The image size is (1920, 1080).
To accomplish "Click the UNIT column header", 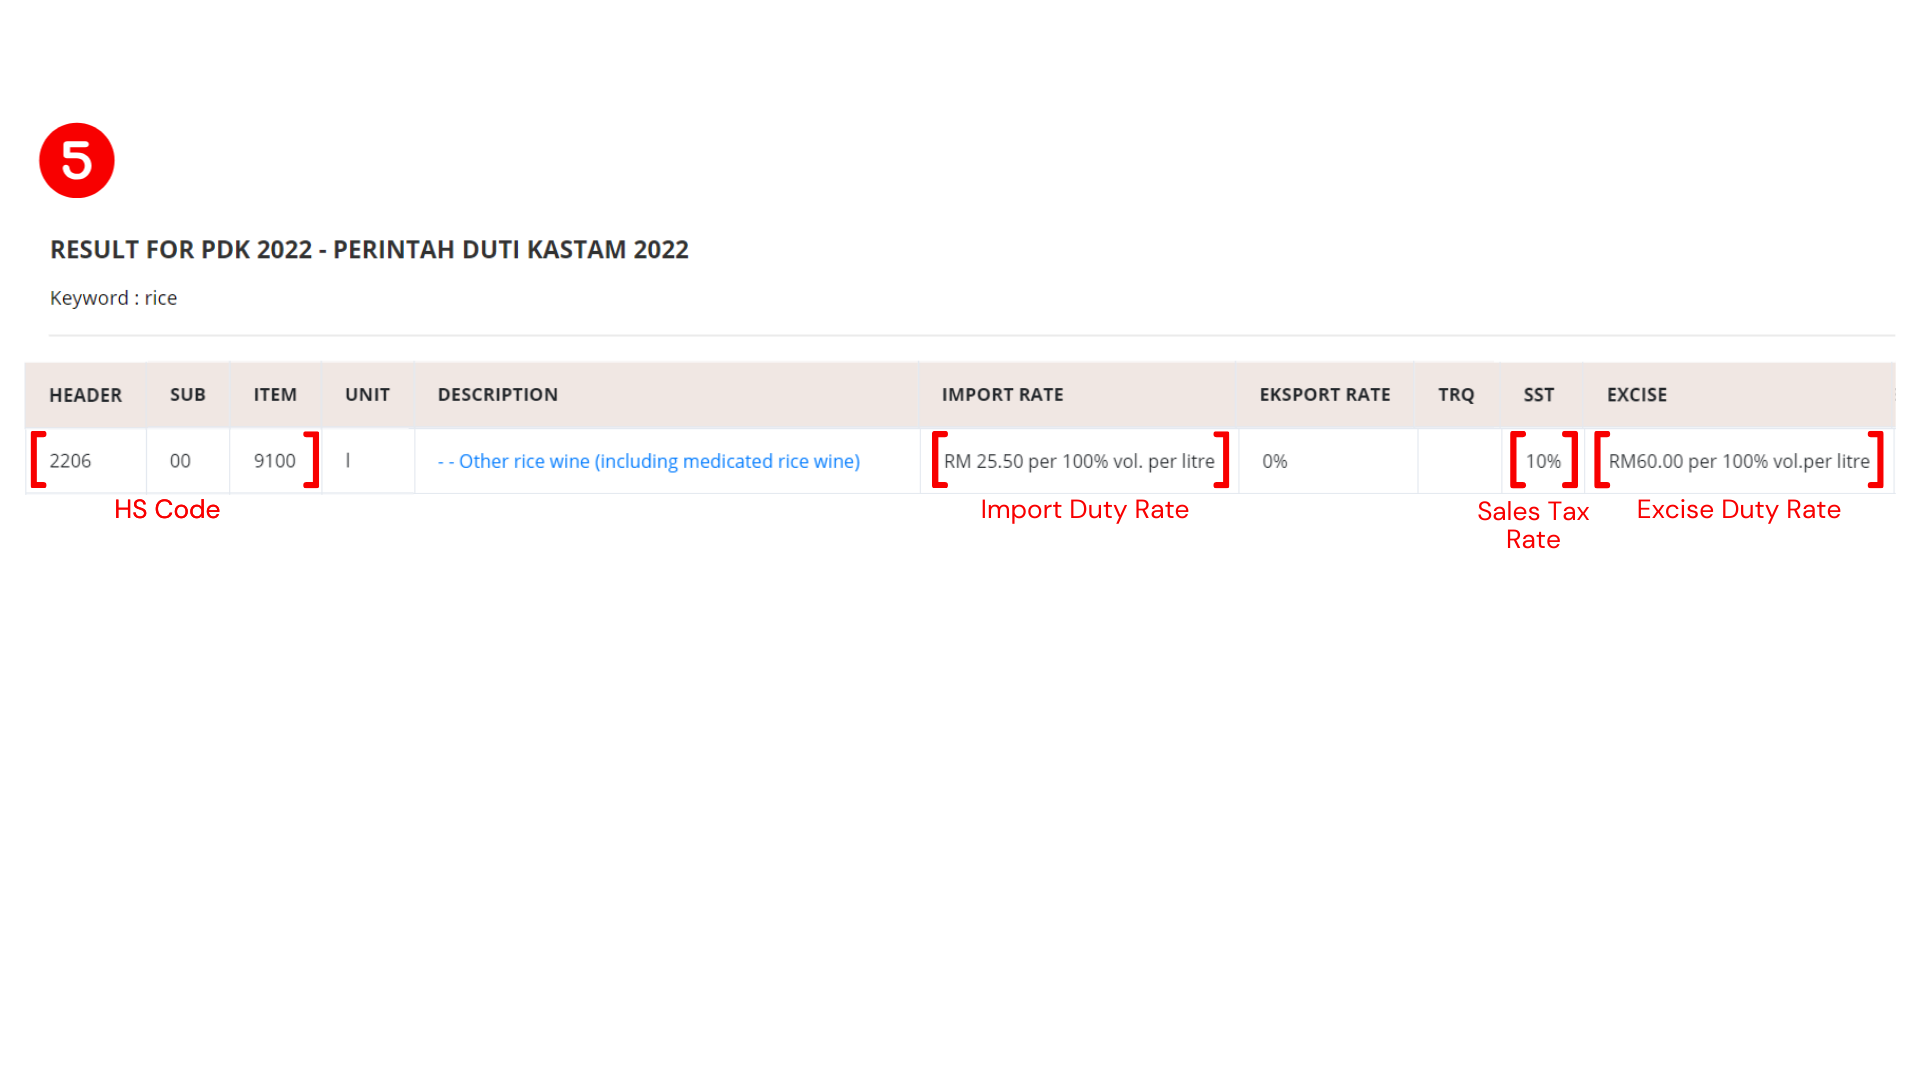I will pyautogui.click(x=366, y=395).
